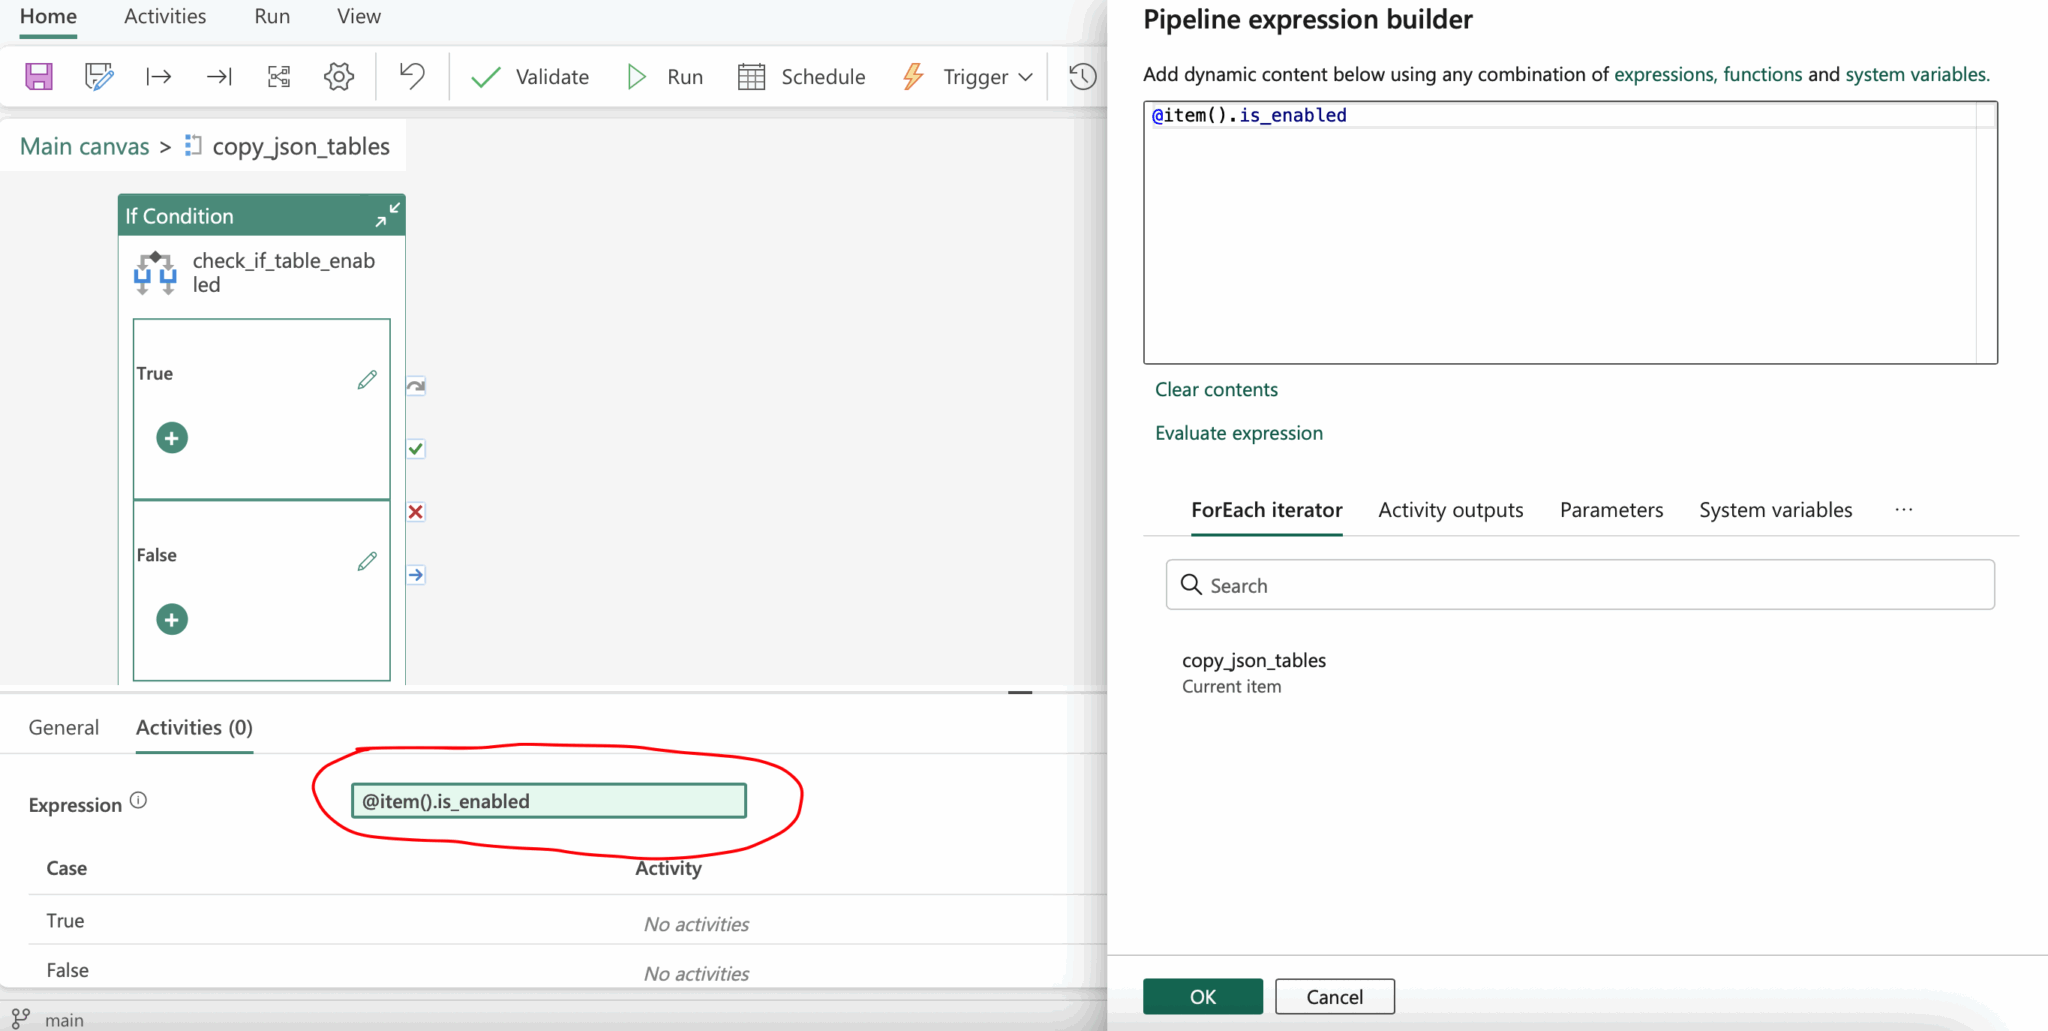Edit the False case pencil icon
Viewport: 2048px width, 1031px height.
(x=367, y=561)
